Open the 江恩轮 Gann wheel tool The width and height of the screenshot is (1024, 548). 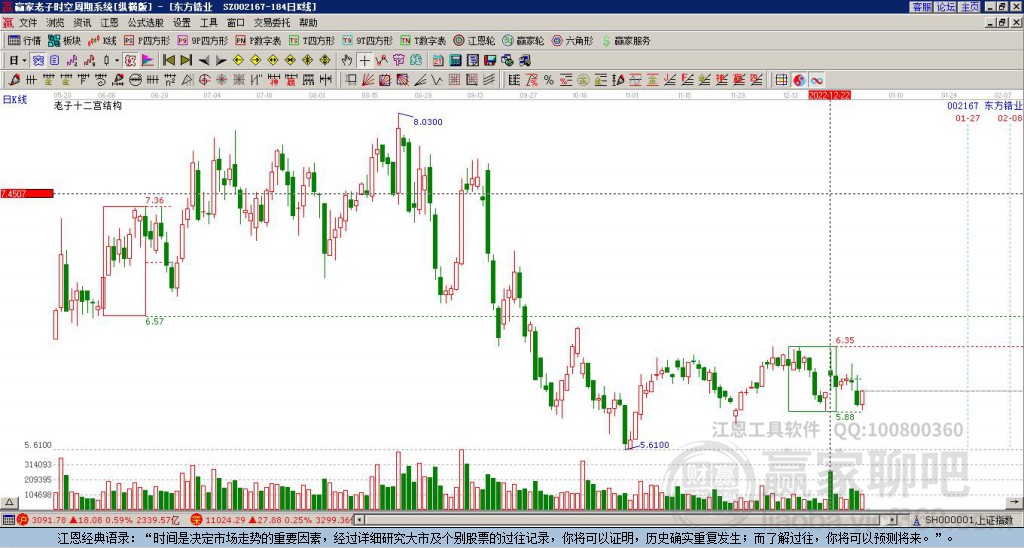click(473, 41)
